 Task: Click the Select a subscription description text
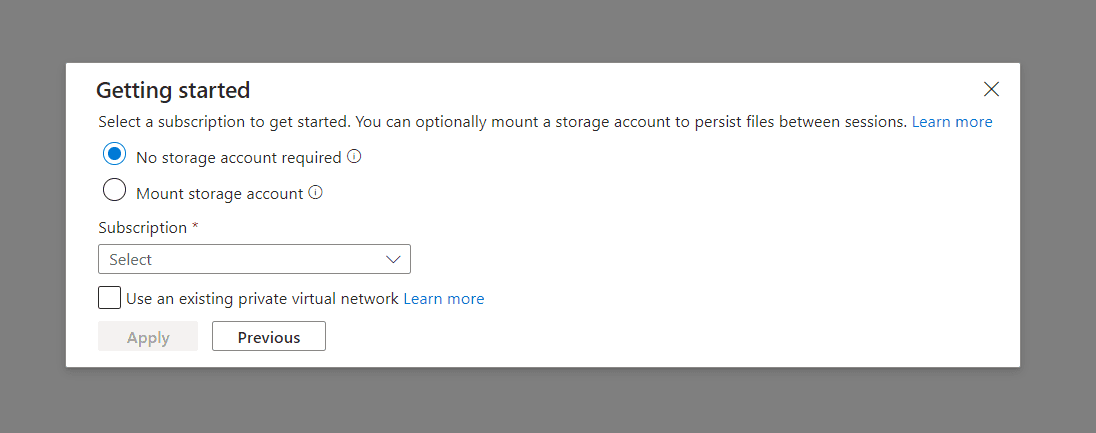500,122
